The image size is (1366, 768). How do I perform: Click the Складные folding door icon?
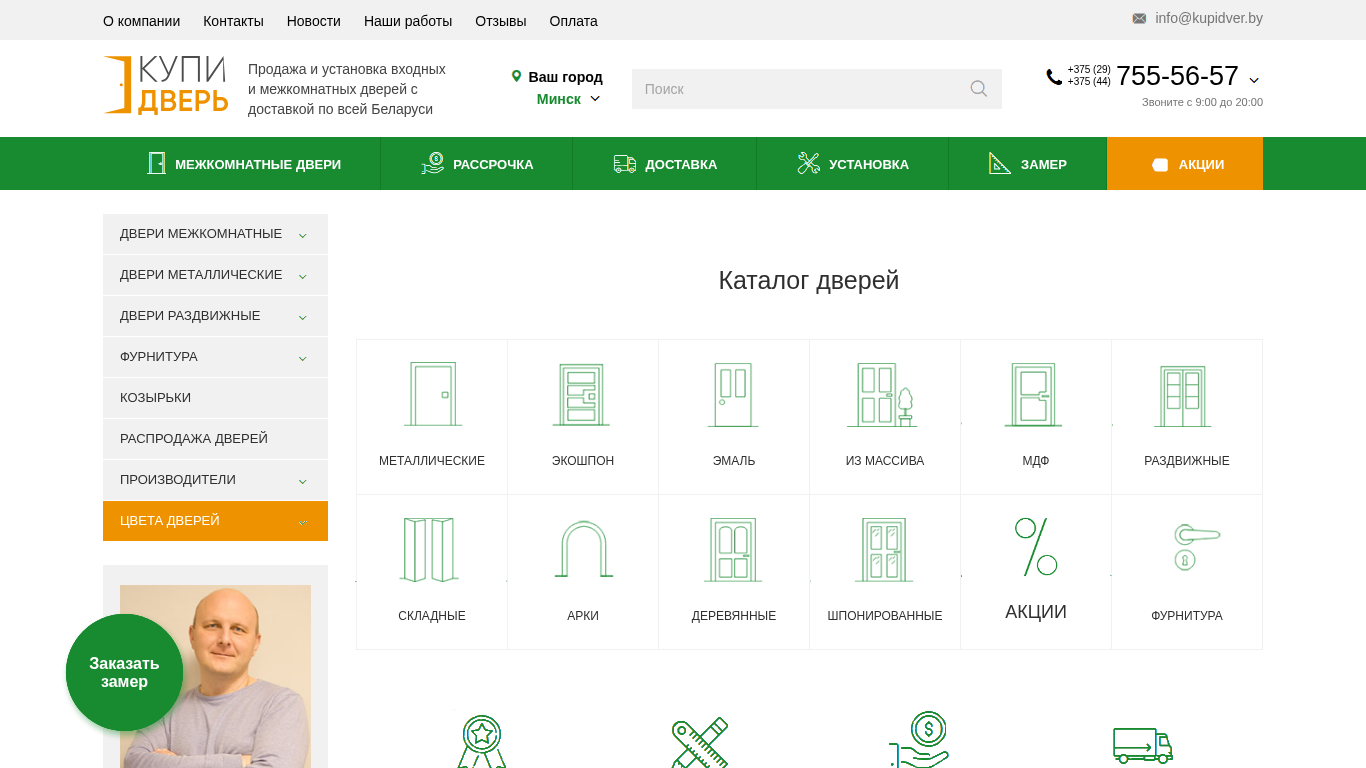[431, 550]
